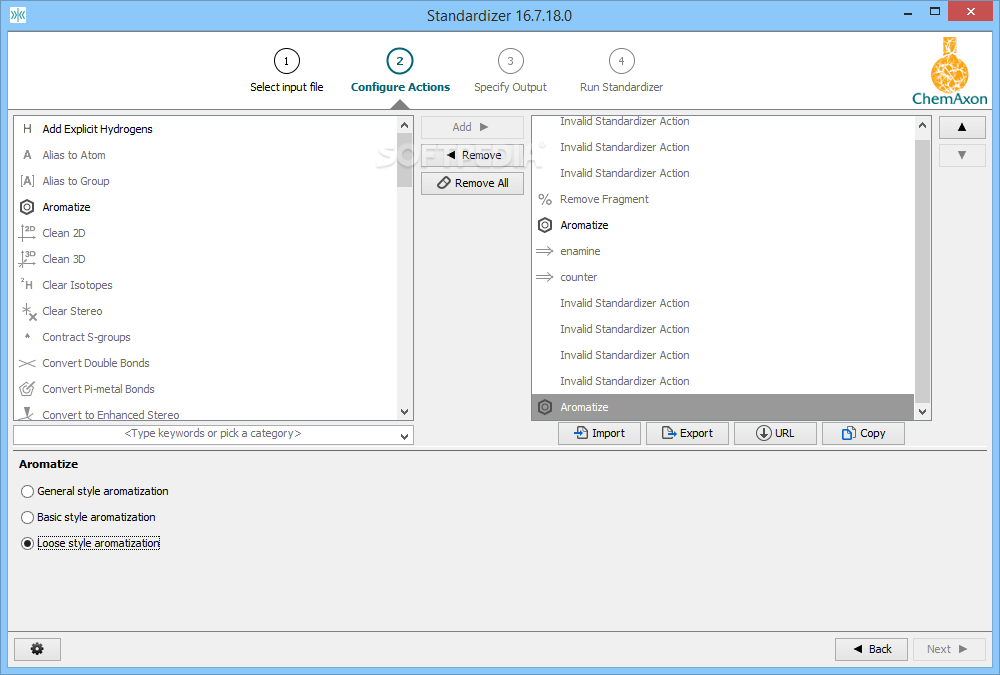Select the Add Explicit Hydrogens H icon
The height and width of the screenshot is (675, 1000).
pyautogui.click(x=27, y=129)
